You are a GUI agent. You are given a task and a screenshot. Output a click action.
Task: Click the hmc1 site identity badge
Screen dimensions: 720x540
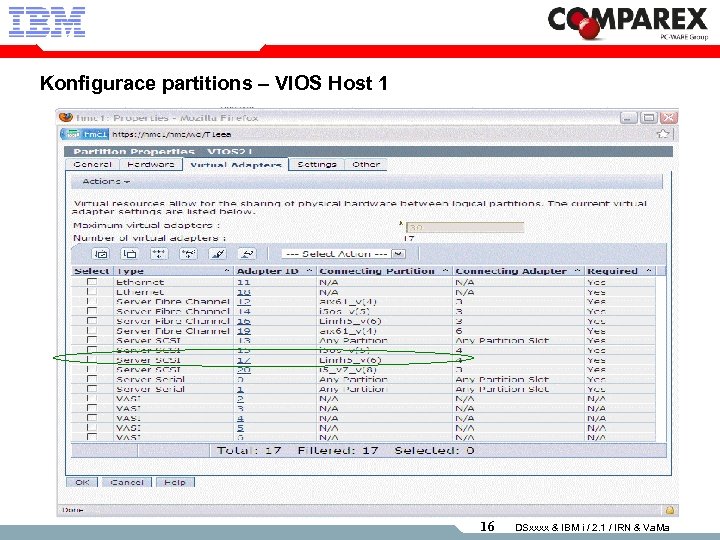click(84, 134)
